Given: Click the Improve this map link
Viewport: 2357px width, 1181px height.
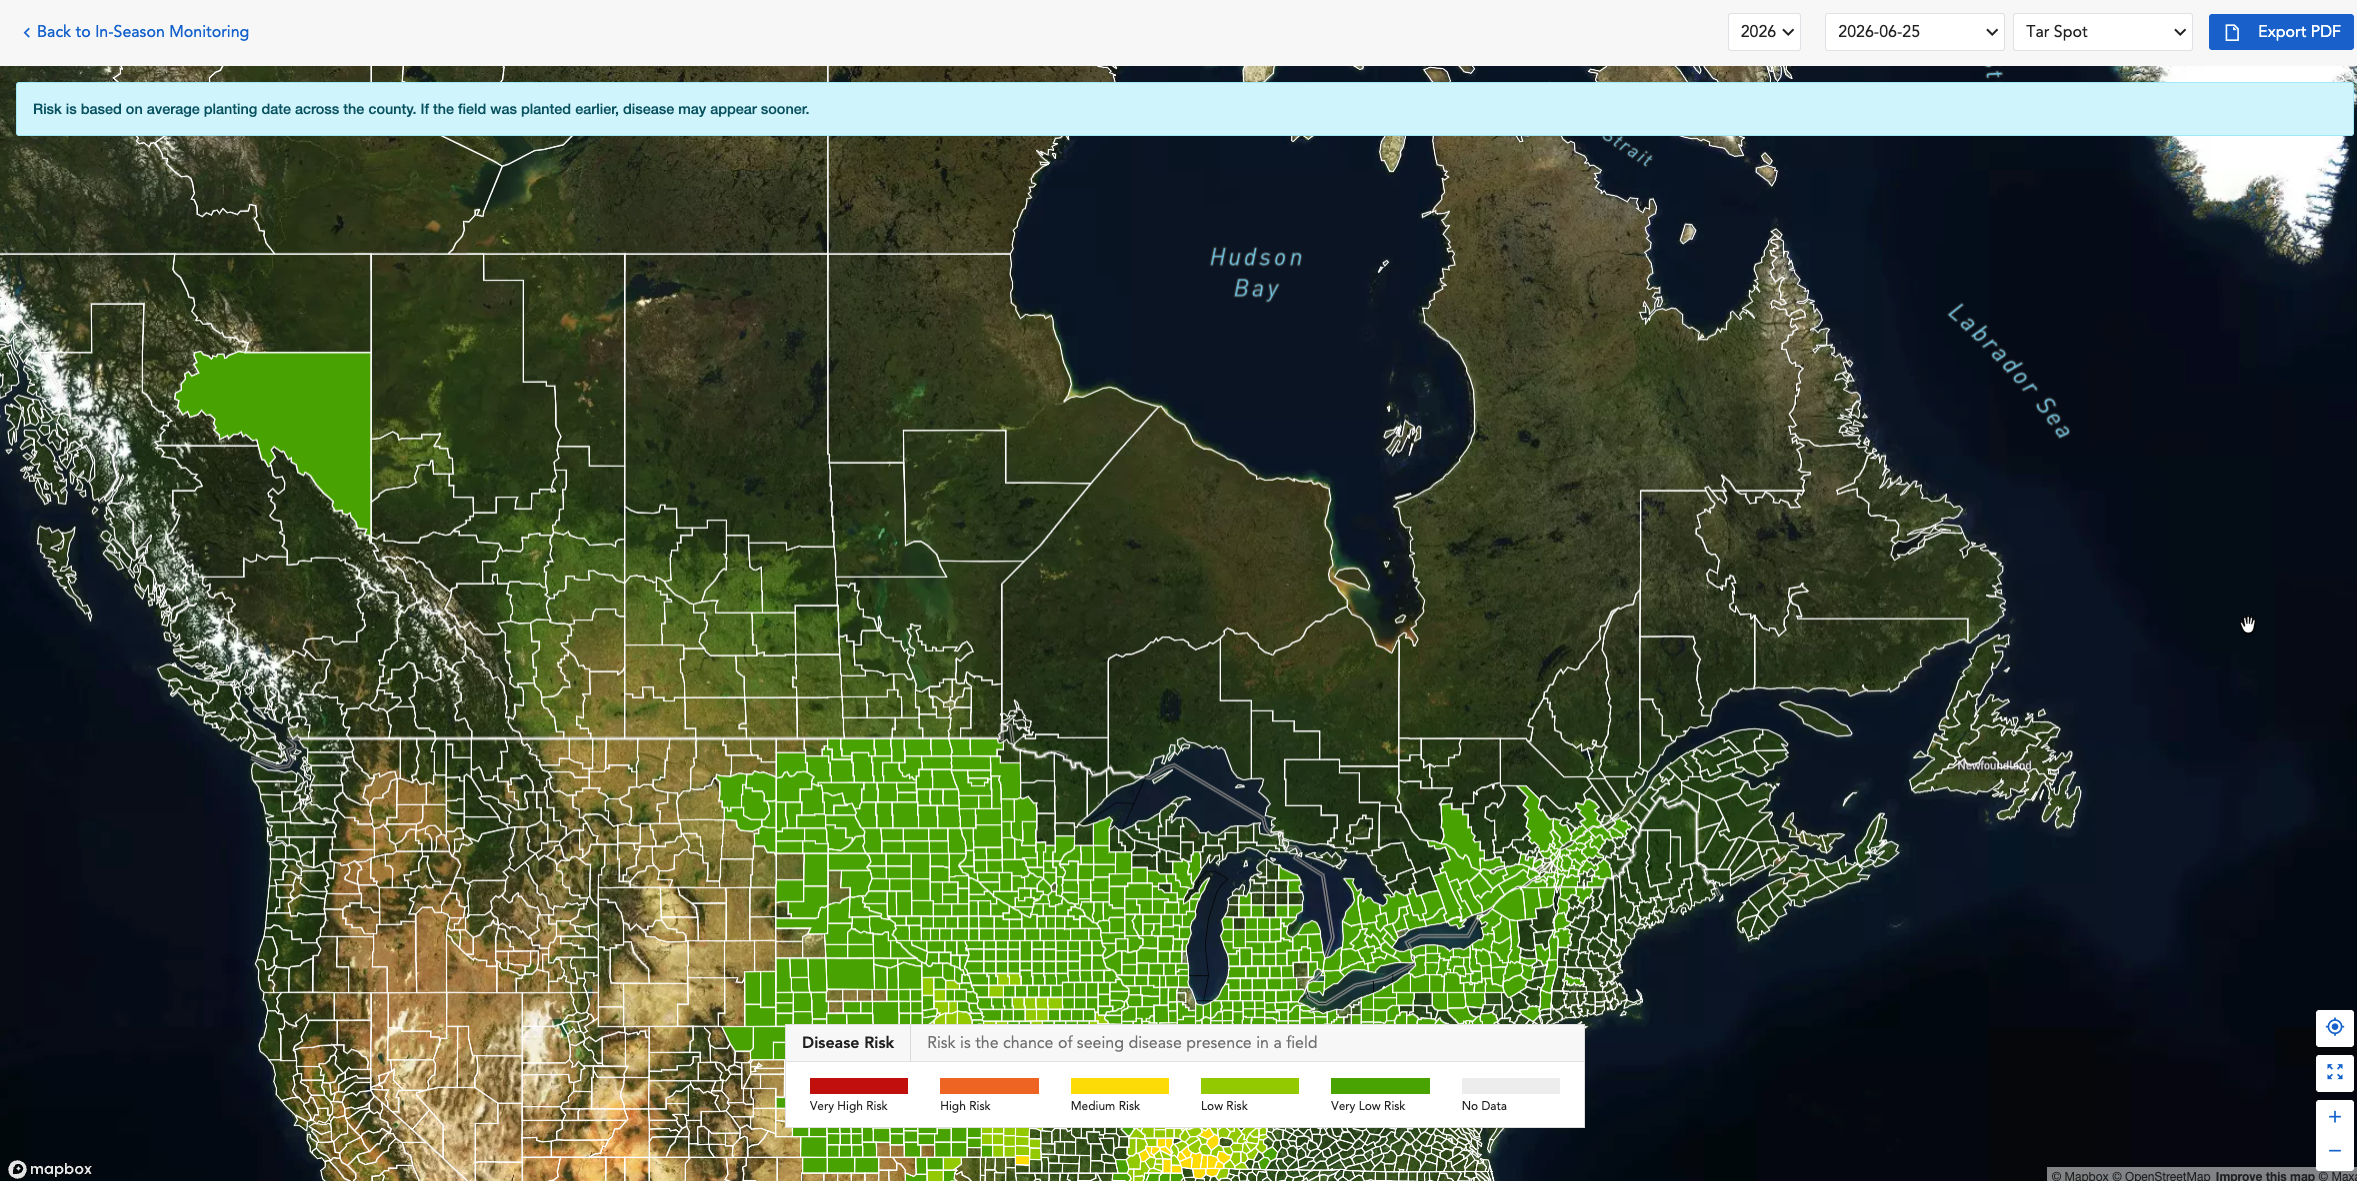Looking at the screenshot, I should (x=2264, y=1176).
